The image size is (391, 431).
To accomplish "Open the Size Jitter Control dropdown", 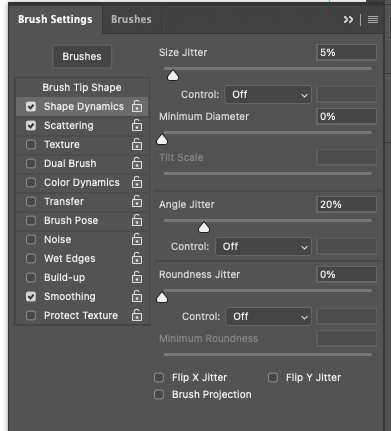I will (268, 95).
